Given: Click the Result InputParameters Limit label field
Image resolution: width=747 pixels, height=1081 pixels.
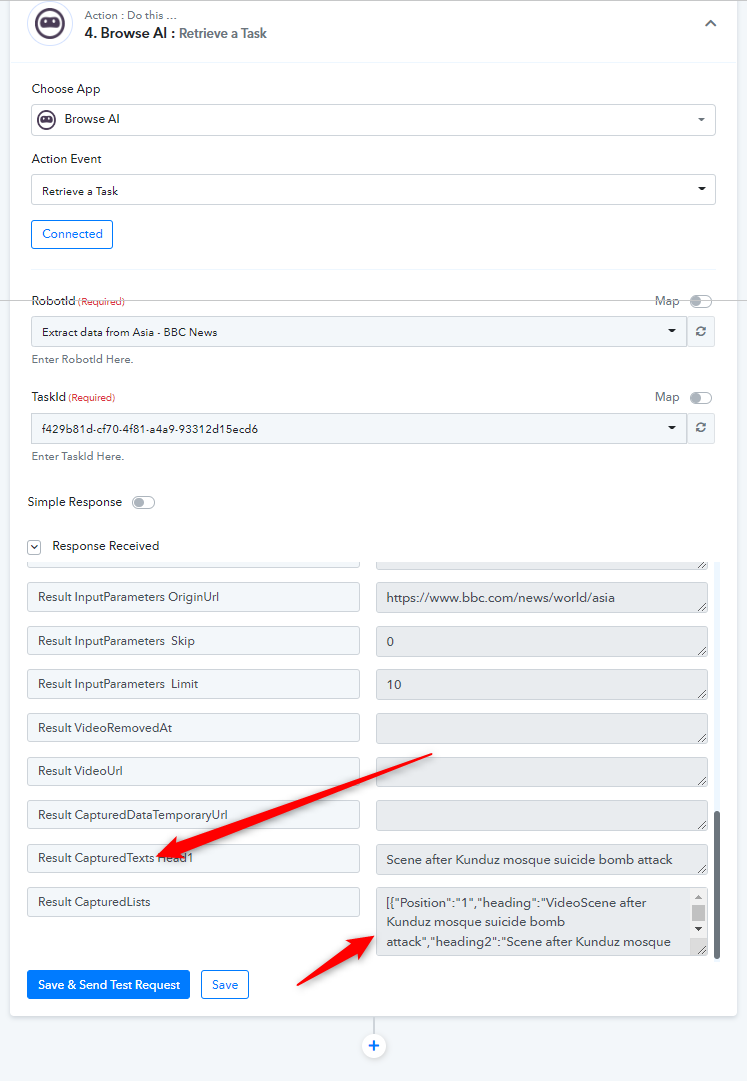Looking at the screenshot, I should tap(194, 684).
